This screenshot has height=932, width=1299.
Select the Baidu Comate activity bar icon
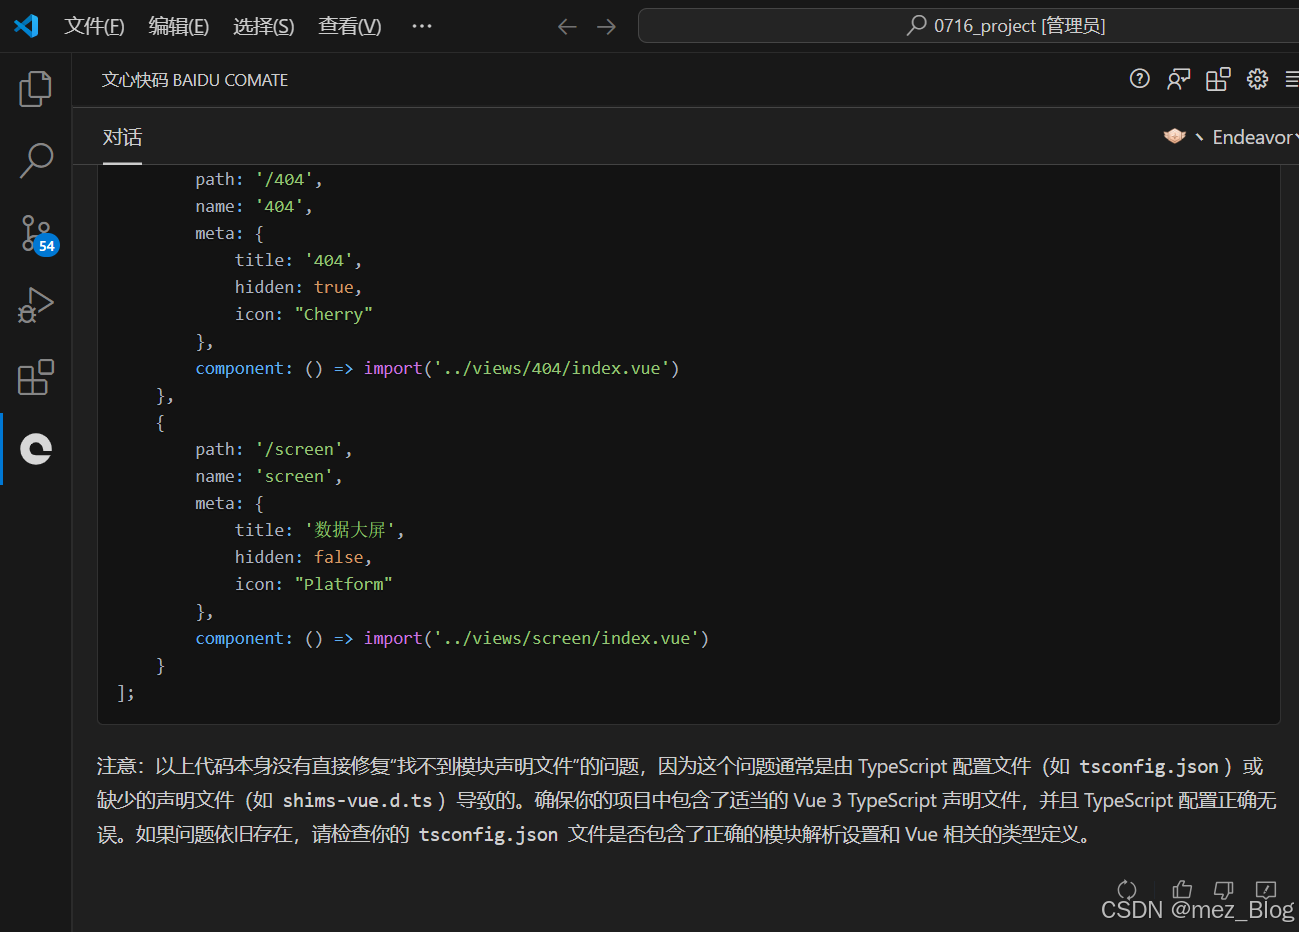(36, 449)
